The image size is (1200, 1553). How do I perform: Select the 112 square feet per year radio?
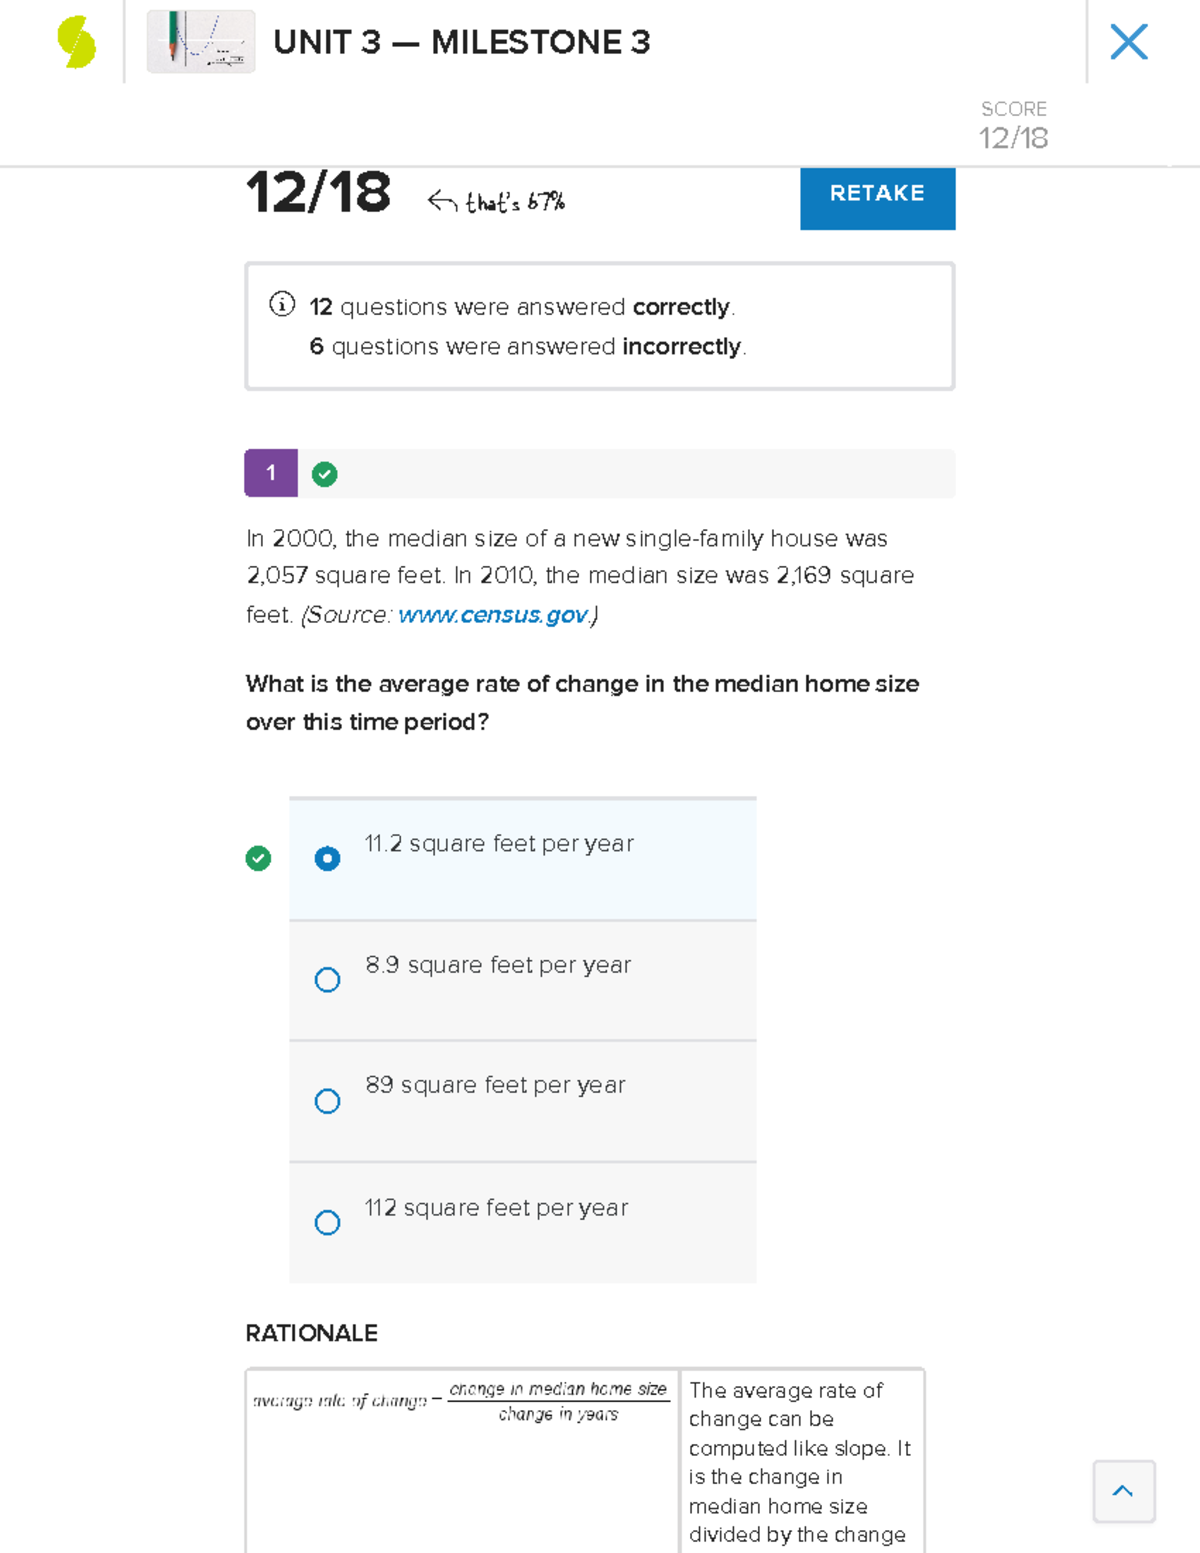[x=327, y=1222]
